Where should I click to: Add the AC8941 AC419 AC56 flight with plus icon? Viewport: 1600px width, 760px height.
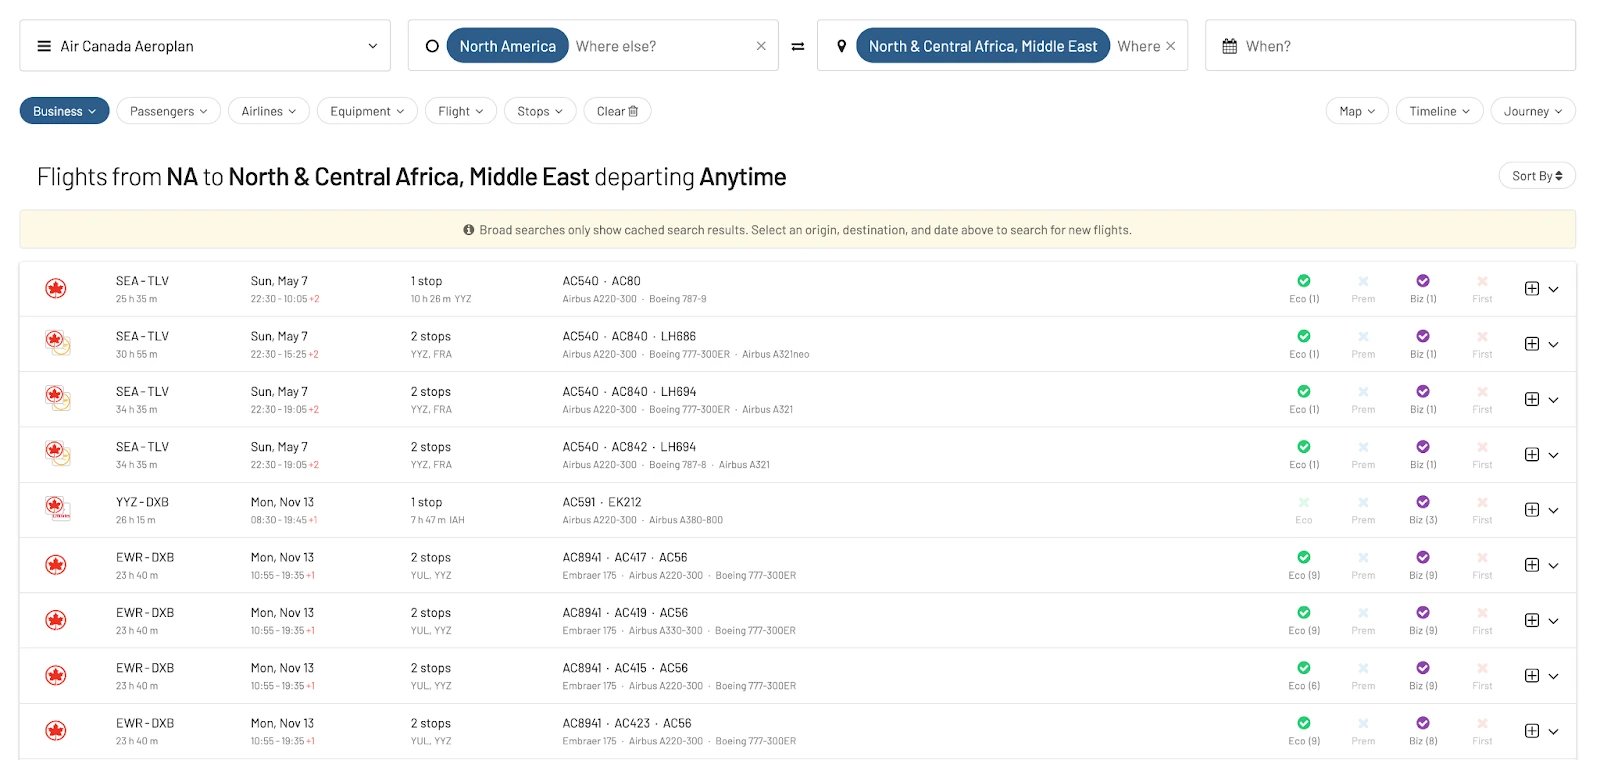(1532, 620)
